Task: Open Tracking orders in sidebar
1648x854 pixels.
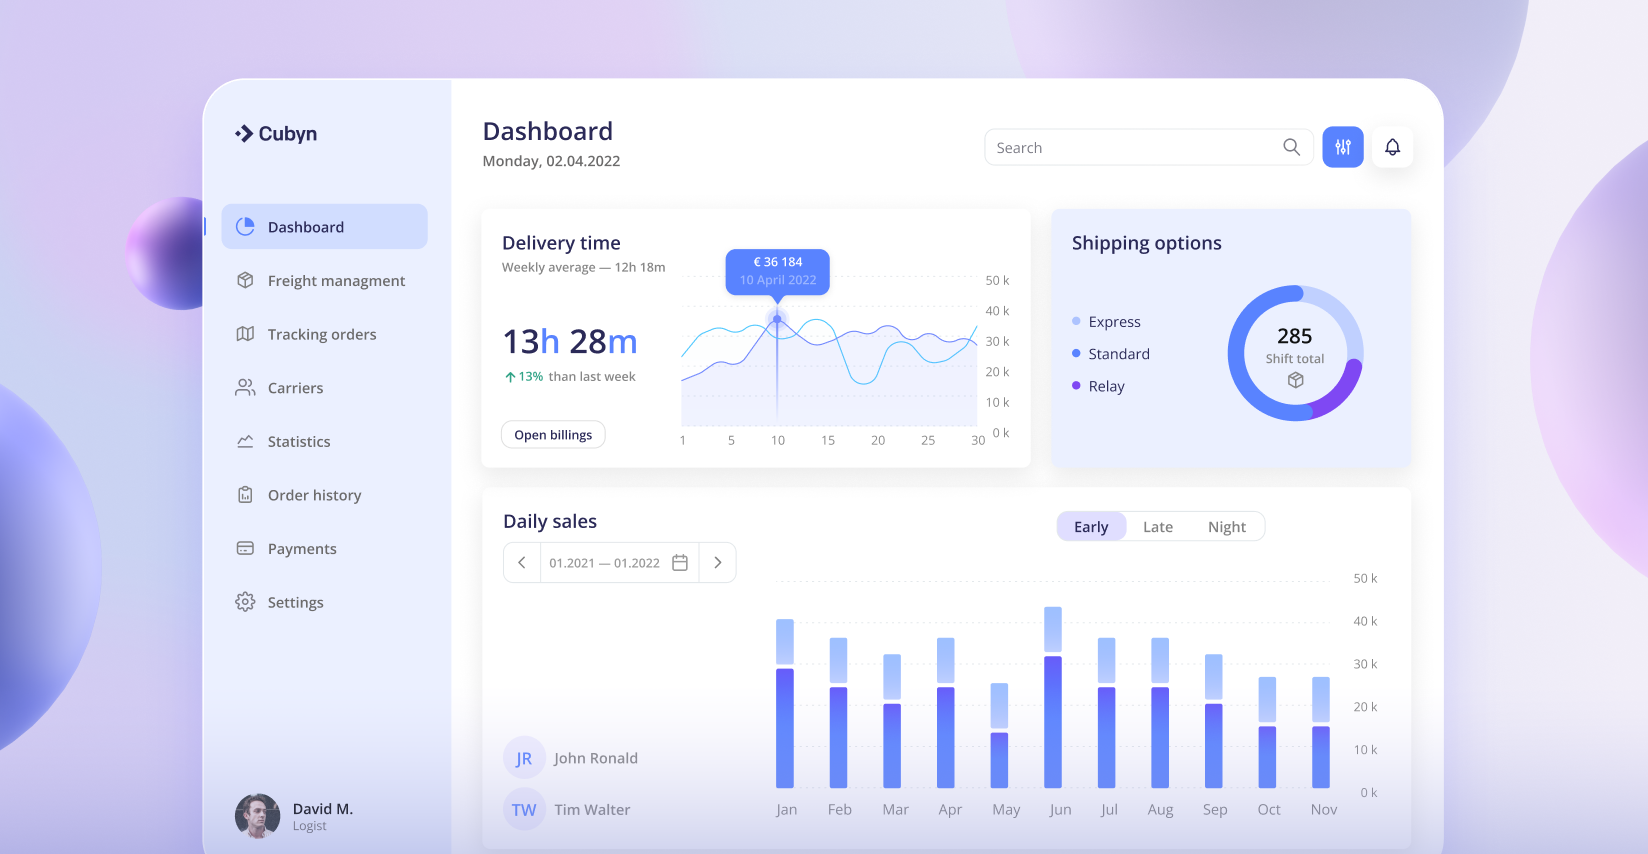Action: click(x=321, y=334)
